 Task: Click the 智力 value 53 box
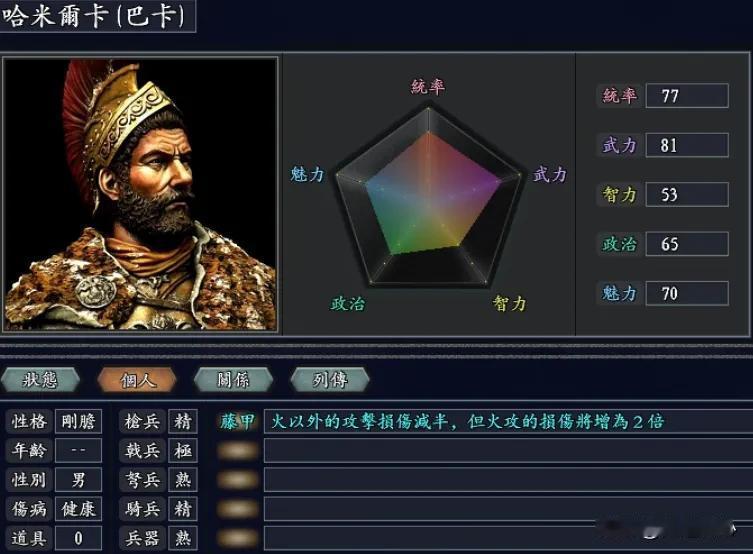(x=687, y=194)
